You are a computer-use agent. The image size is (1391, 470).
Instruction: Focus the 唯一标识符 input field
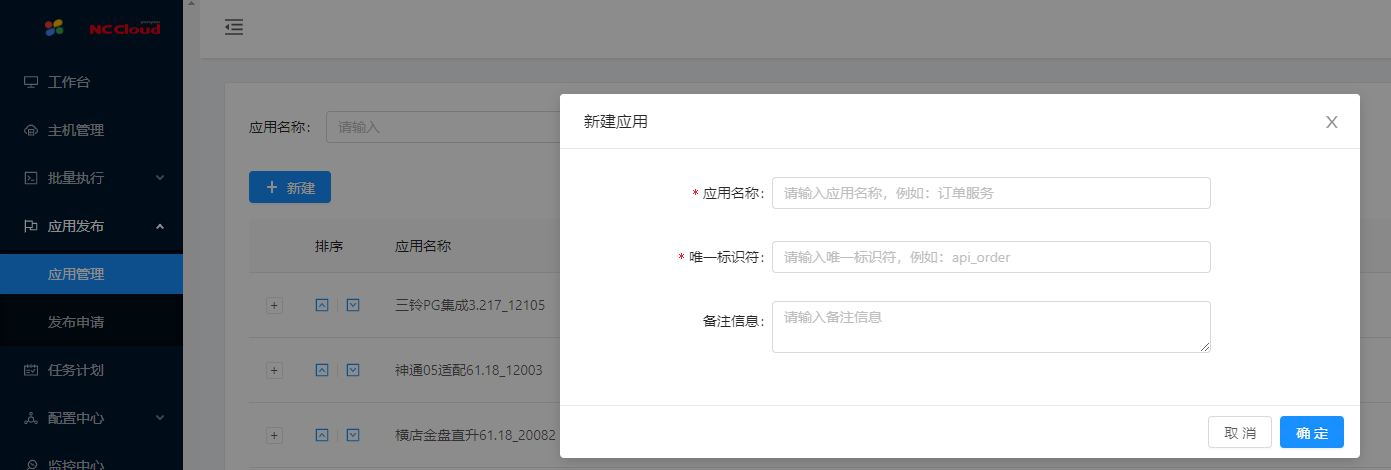click(x=991, y=257)
